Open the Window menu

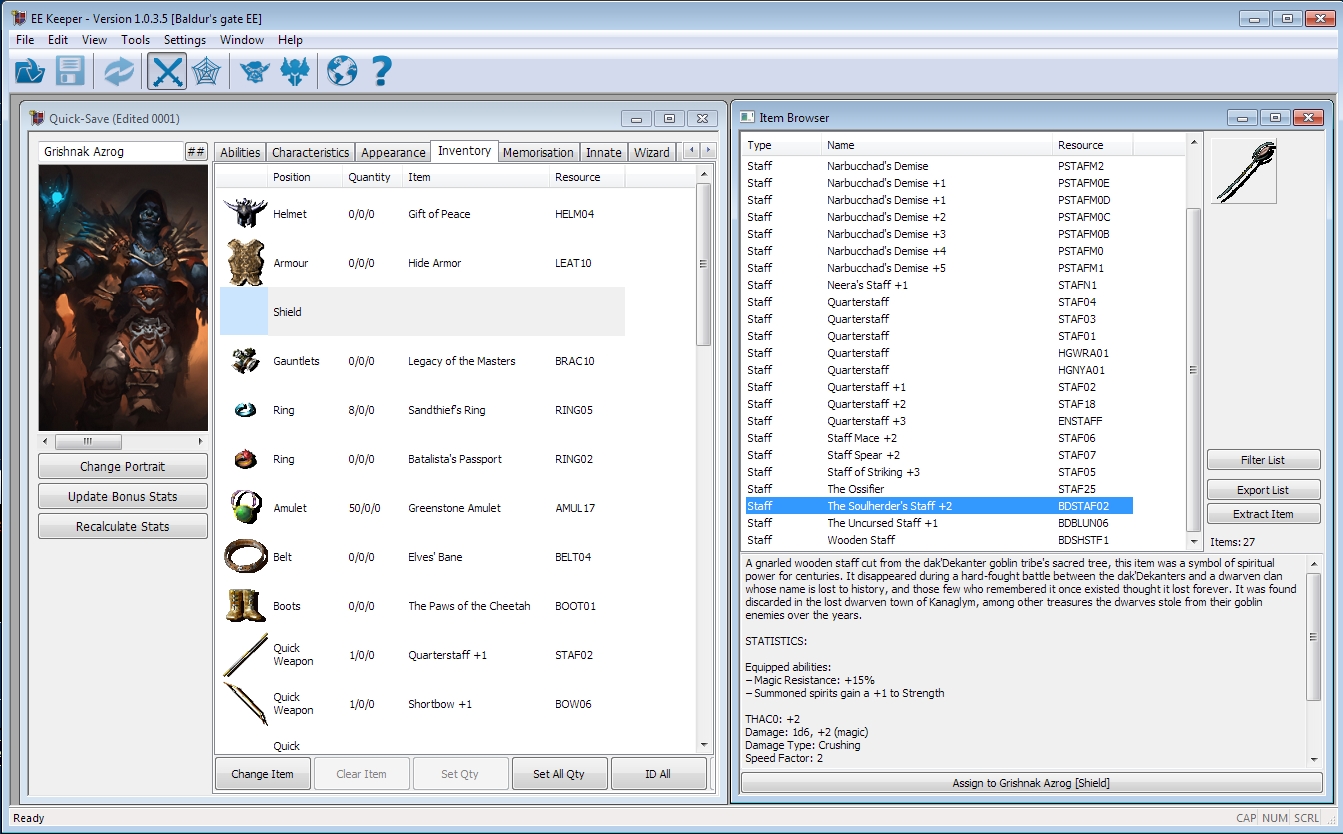pos(242,40)
